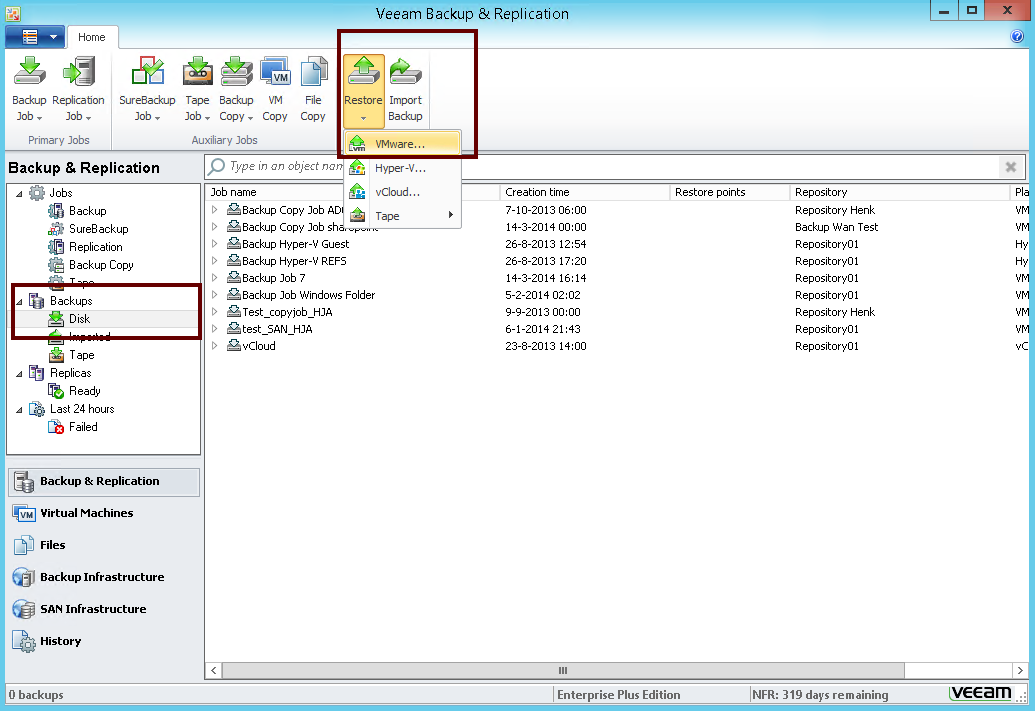The width and height of the screenshot is (1035, 711).
Task: Open the Tape submenu in the Restore menu
Action: 402,216
